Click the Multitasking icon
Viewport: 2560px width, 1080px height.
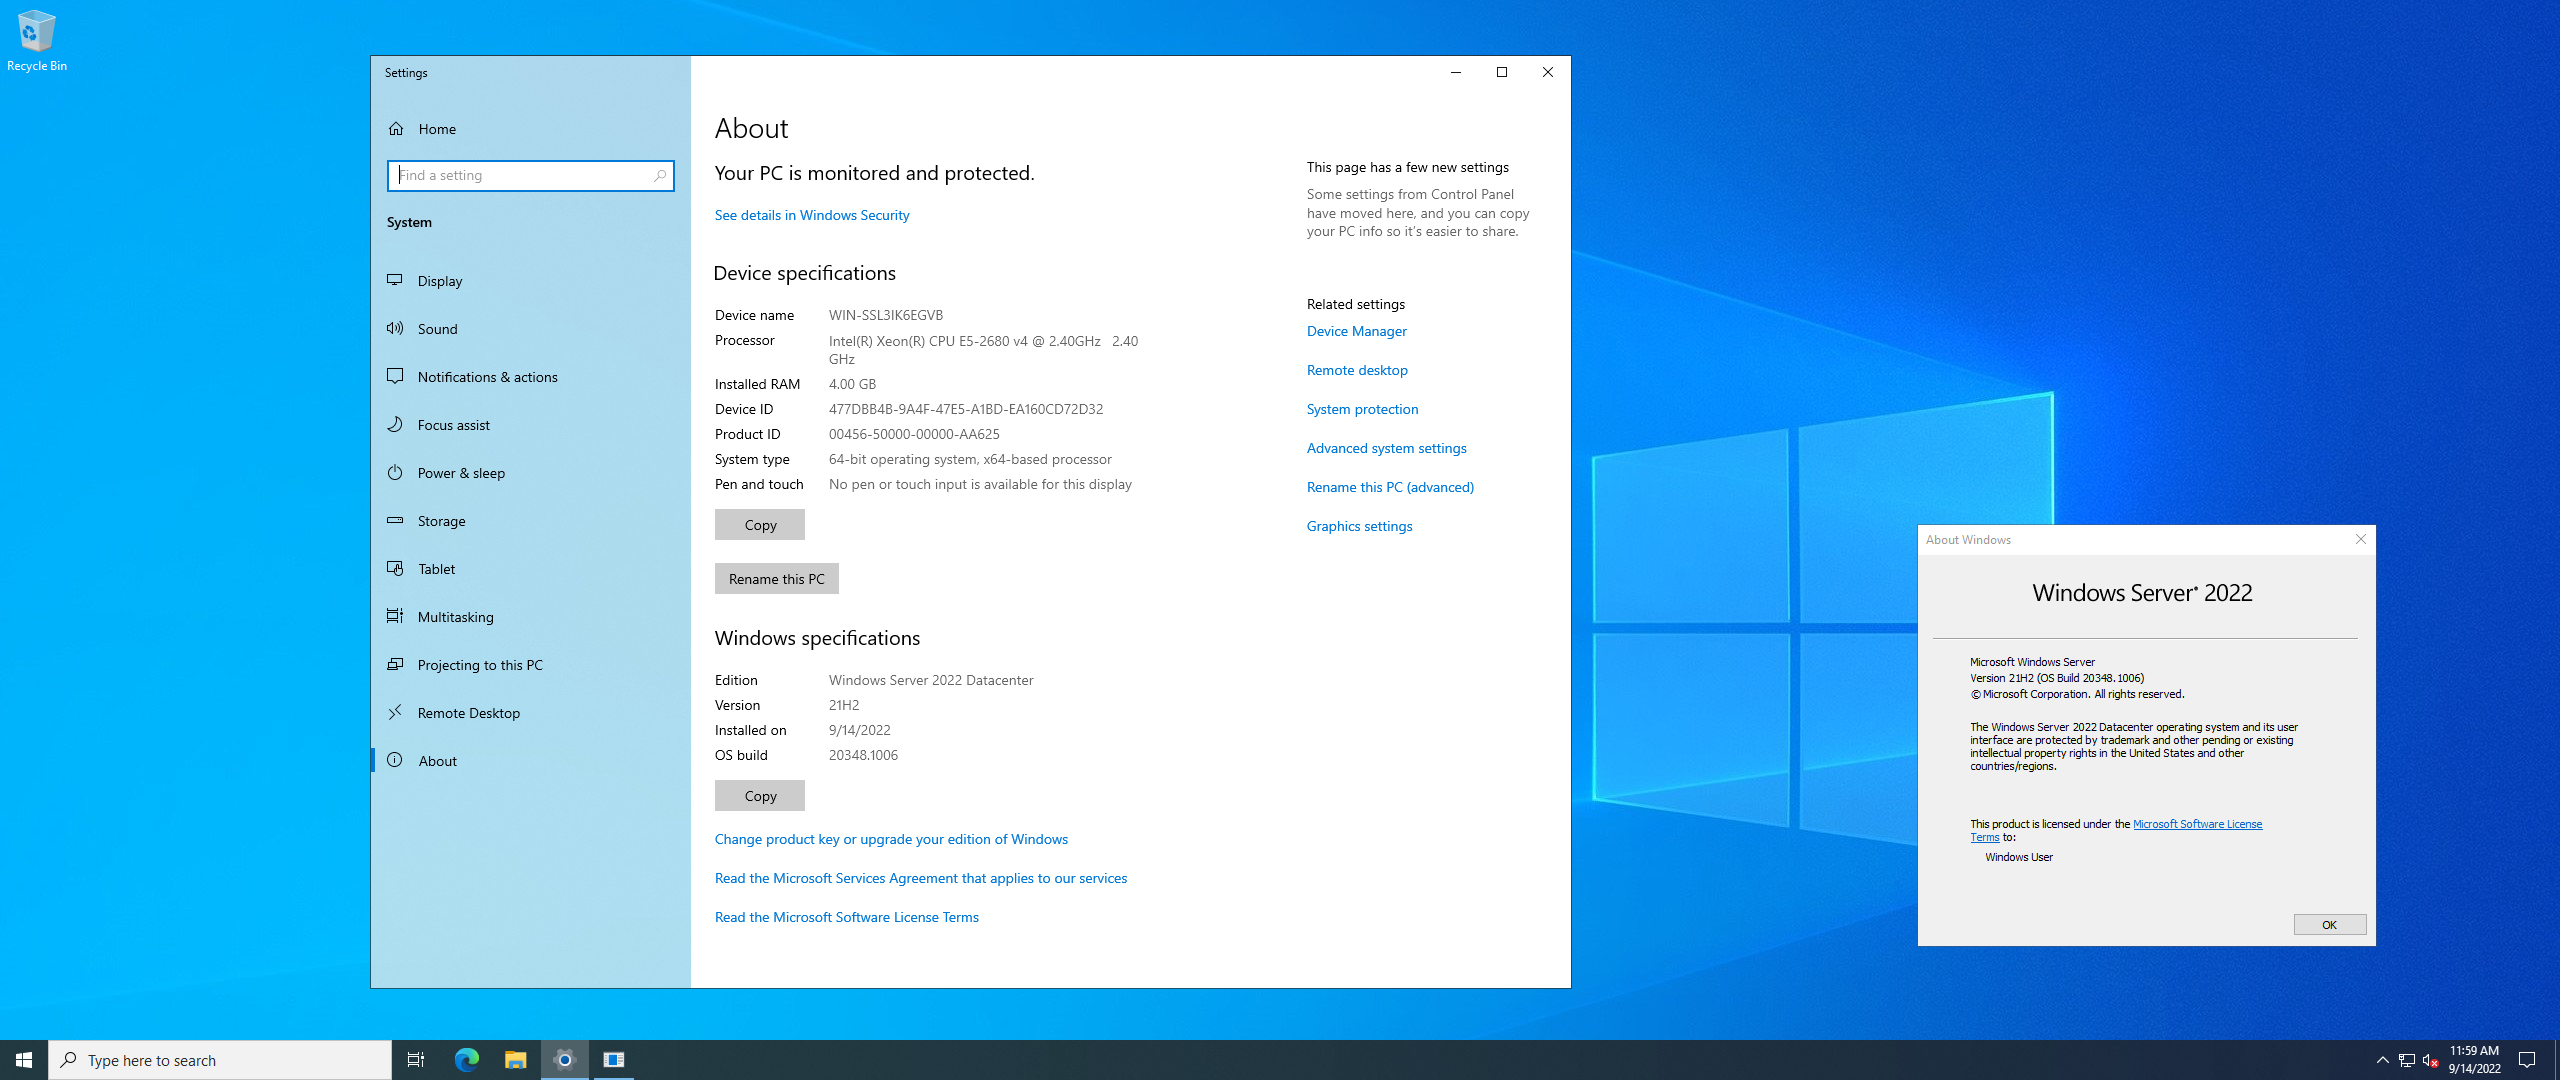(395, 616)
